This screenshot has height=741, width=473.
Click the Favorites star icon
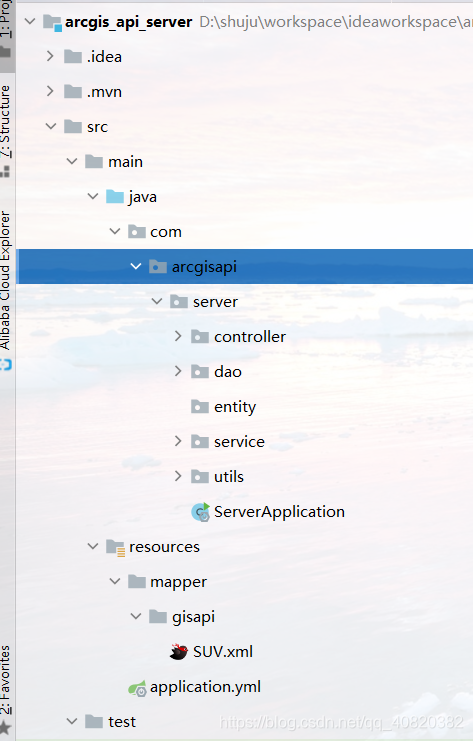(5, 728)
